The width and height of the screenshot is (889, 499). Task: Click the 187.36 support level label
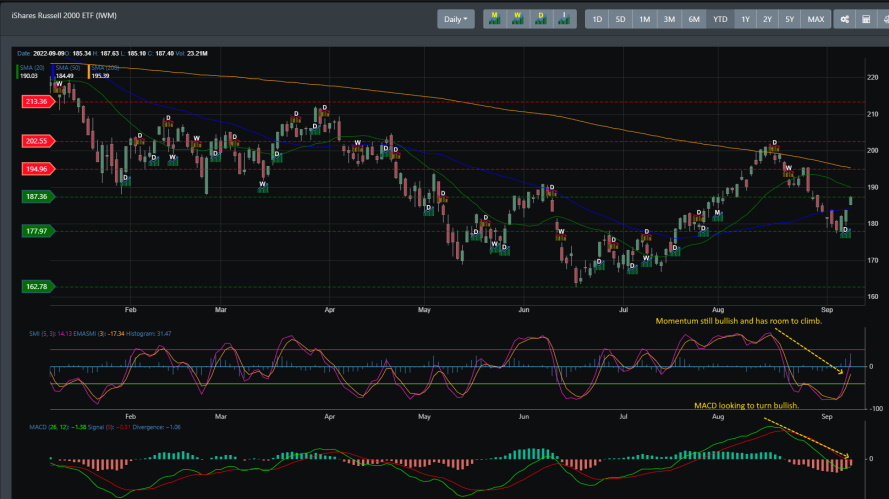[38, 197]
